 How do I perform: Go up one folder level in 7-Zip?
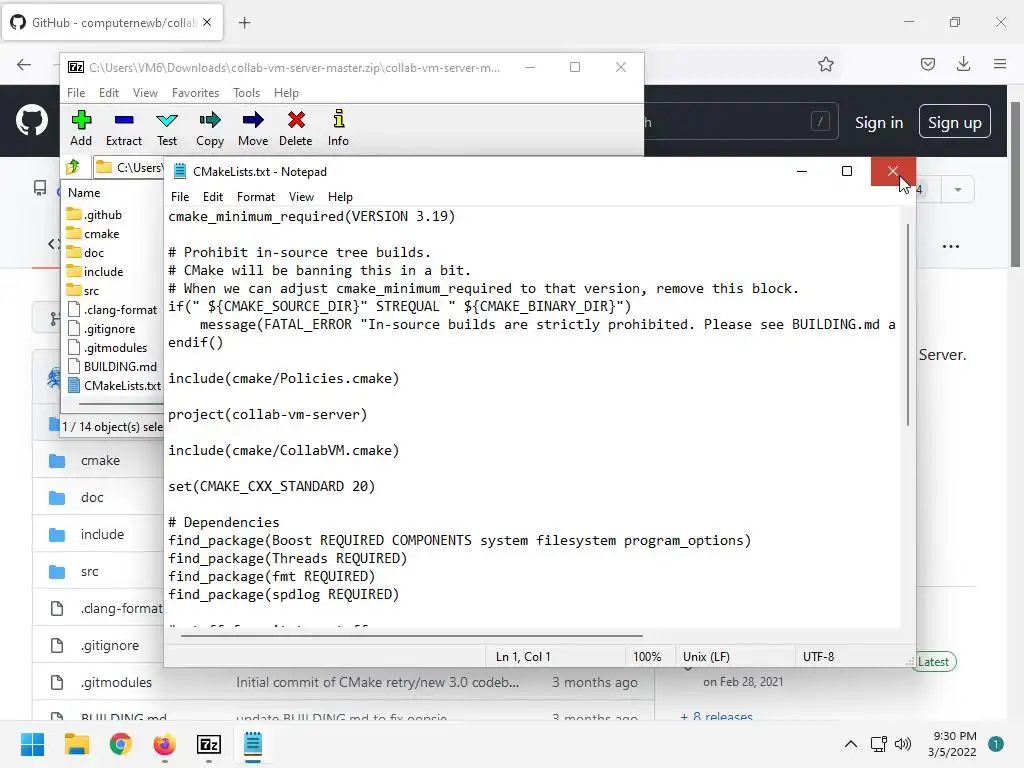point(73,167)
